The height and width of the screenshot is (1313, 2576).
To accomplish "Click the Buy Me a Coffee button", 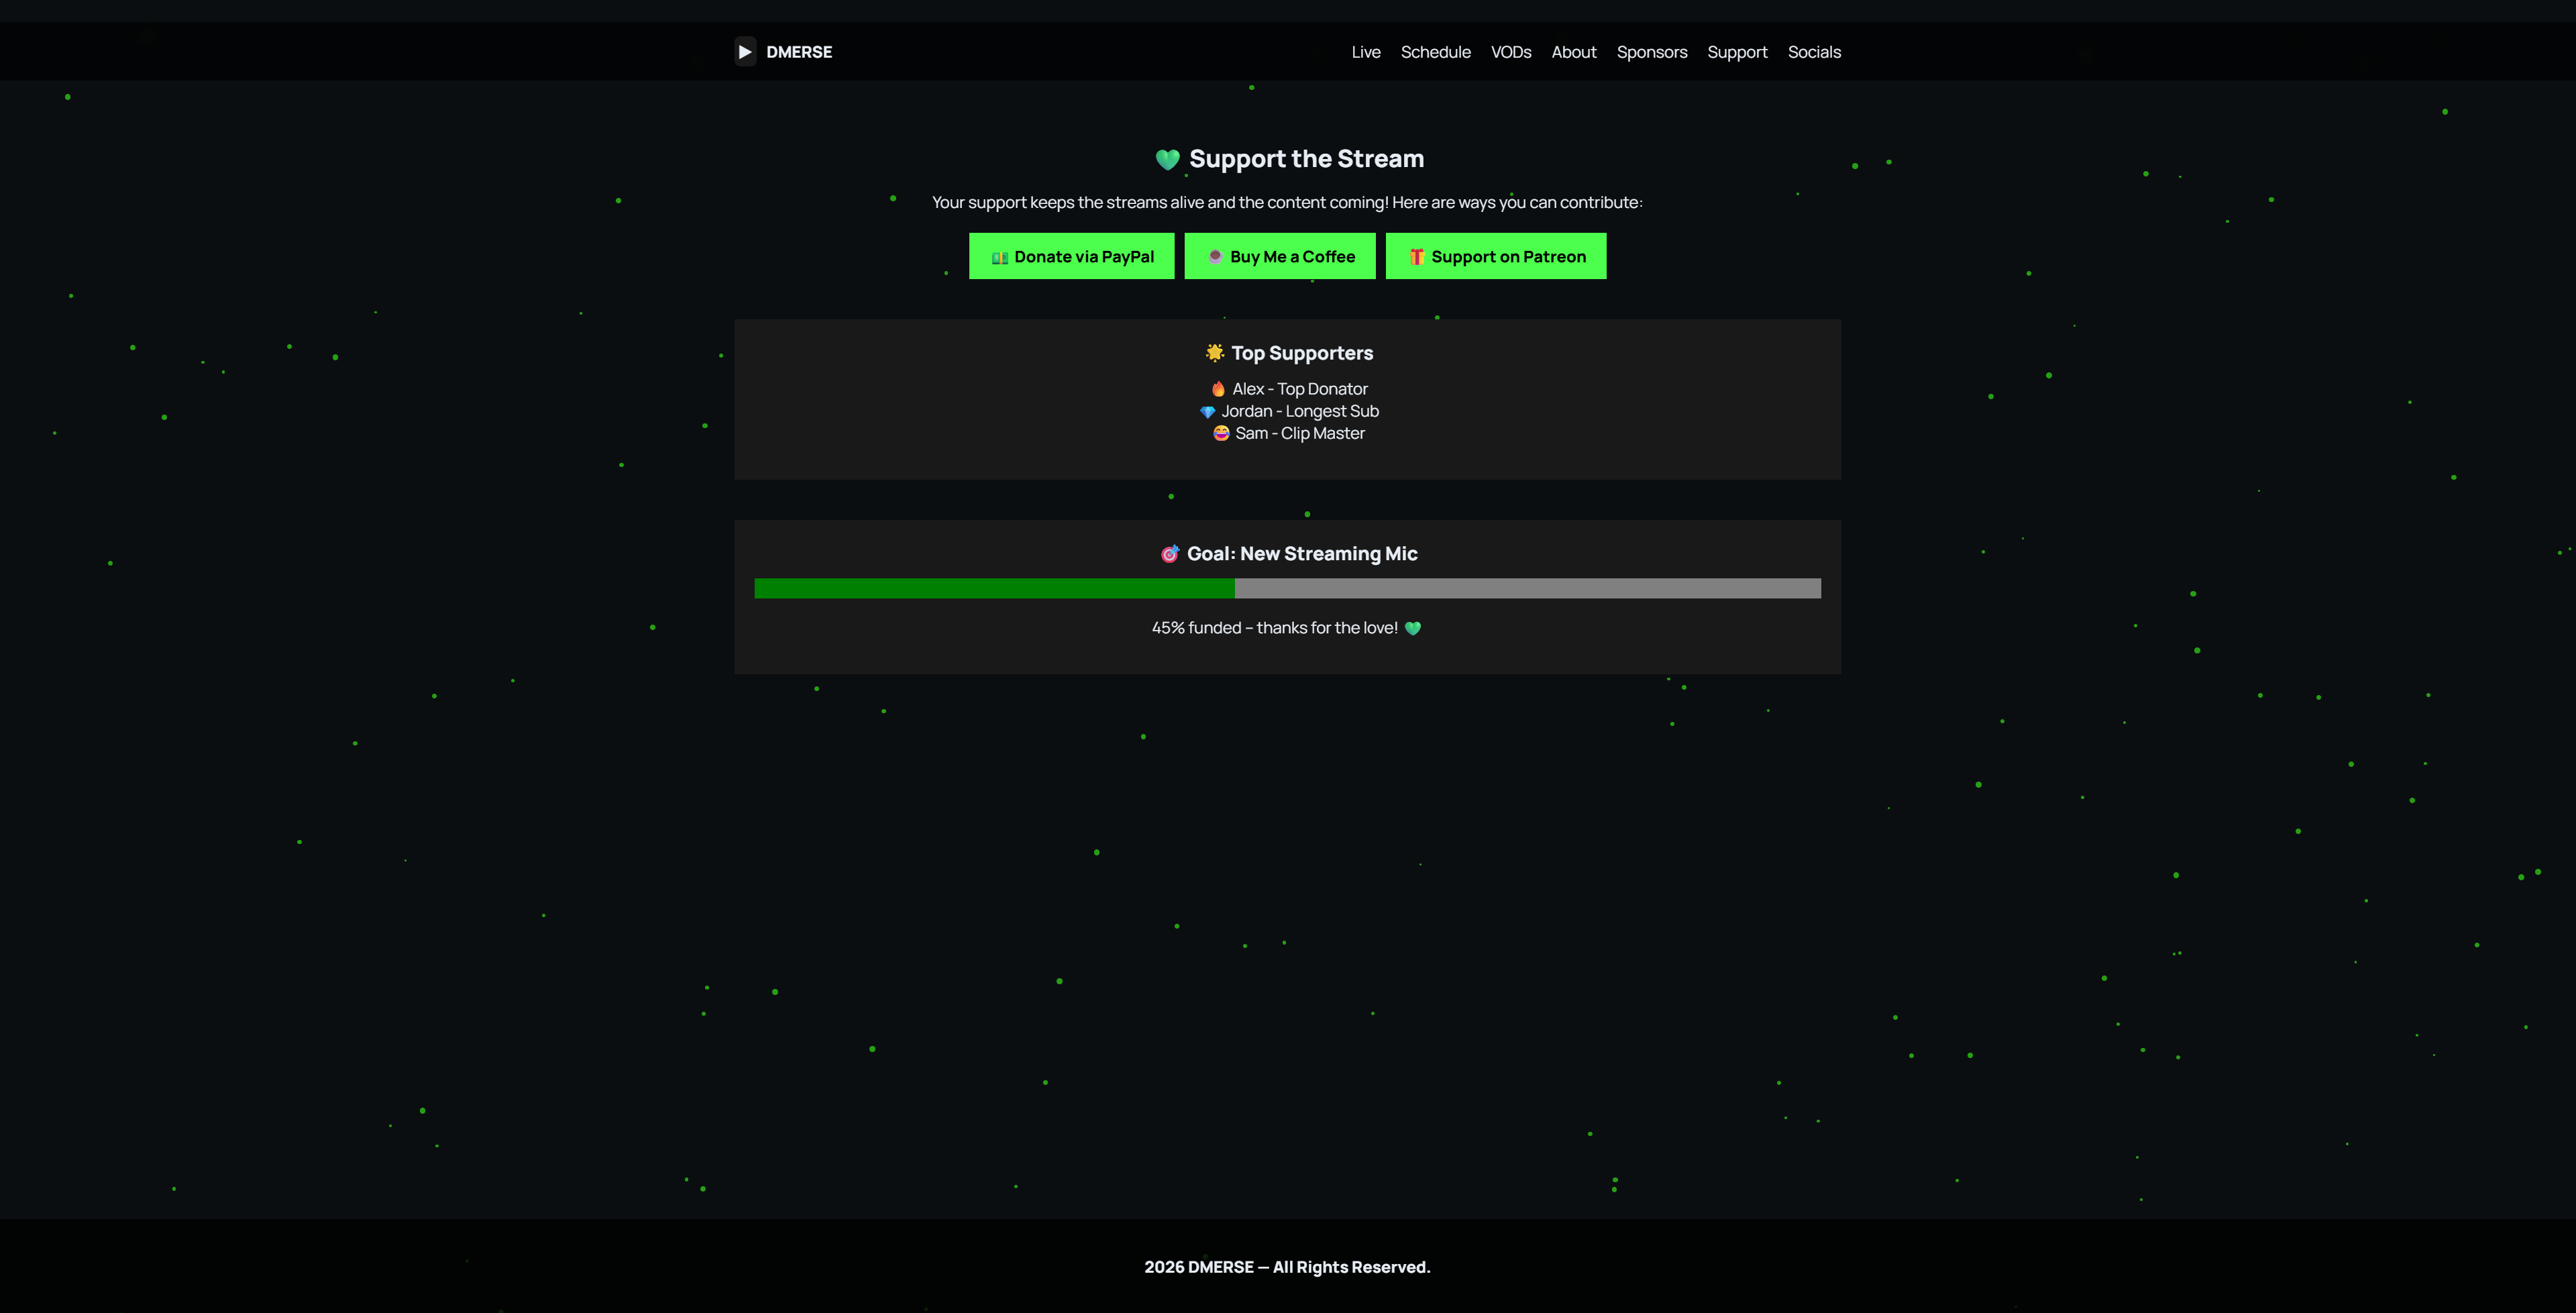I will pyautogui.click(x=1280, y=256).
